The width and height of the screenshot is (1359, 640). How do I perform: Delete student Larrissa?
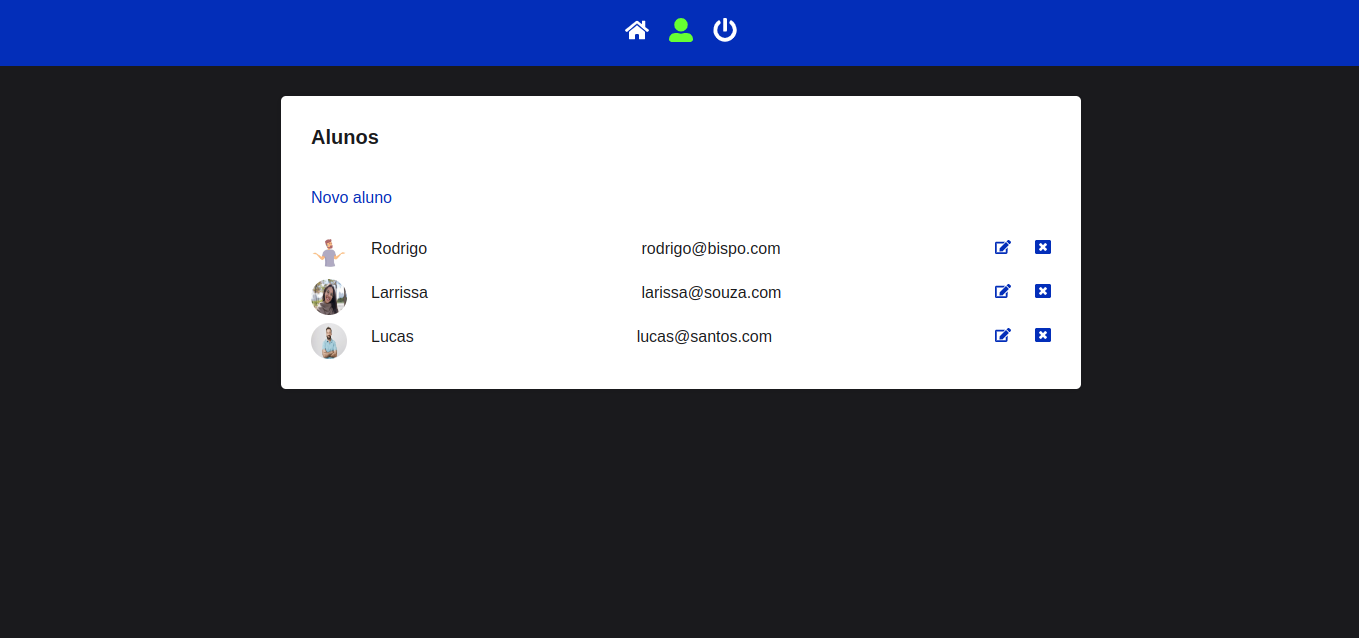coord(1043,291)
